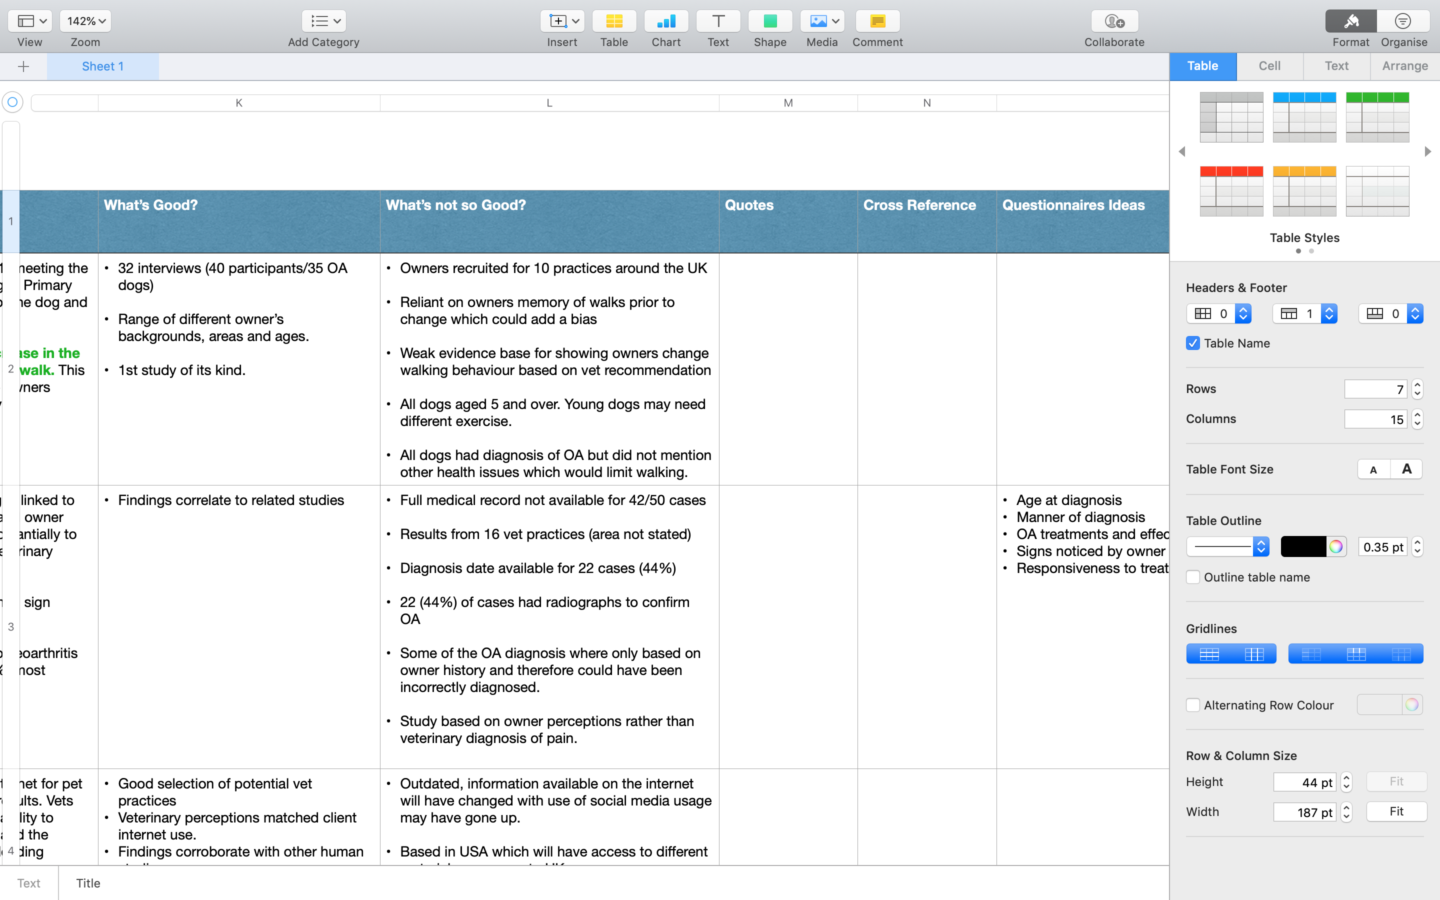1440x900 pixels.
Task: Open the Zoom 142% dropdown
Action: (85, 21)
